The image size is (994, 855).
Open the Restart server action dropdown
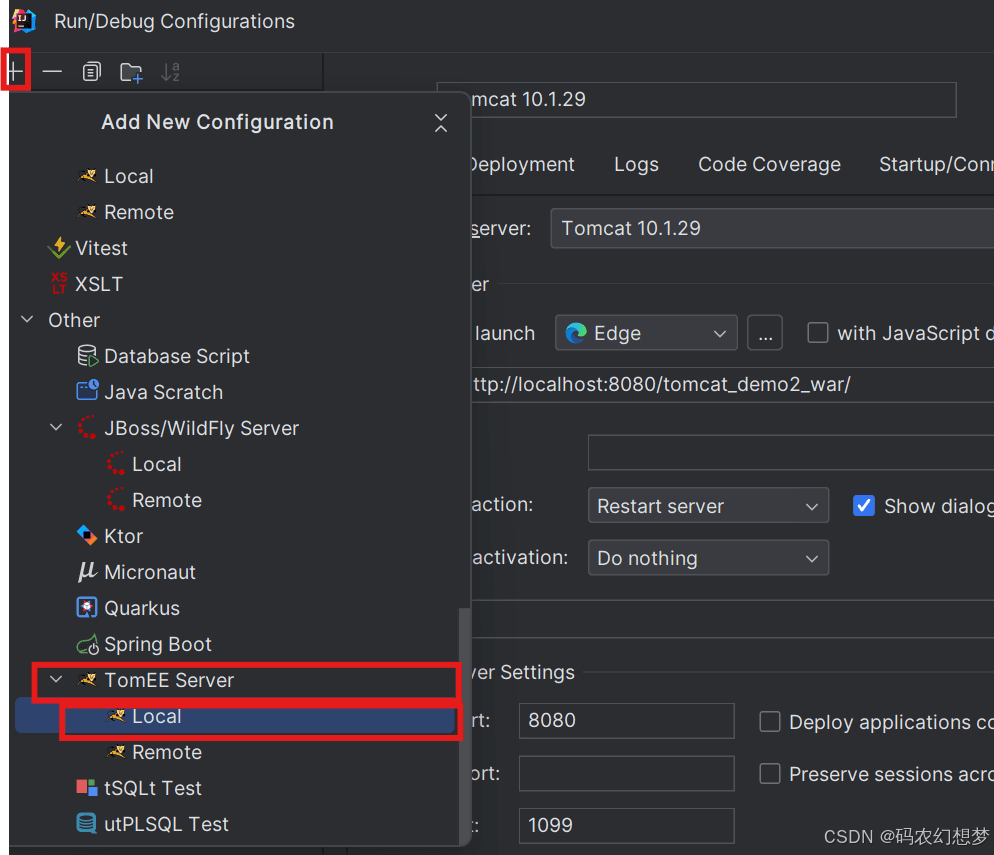pyautogui.click(x=707, y=506)
